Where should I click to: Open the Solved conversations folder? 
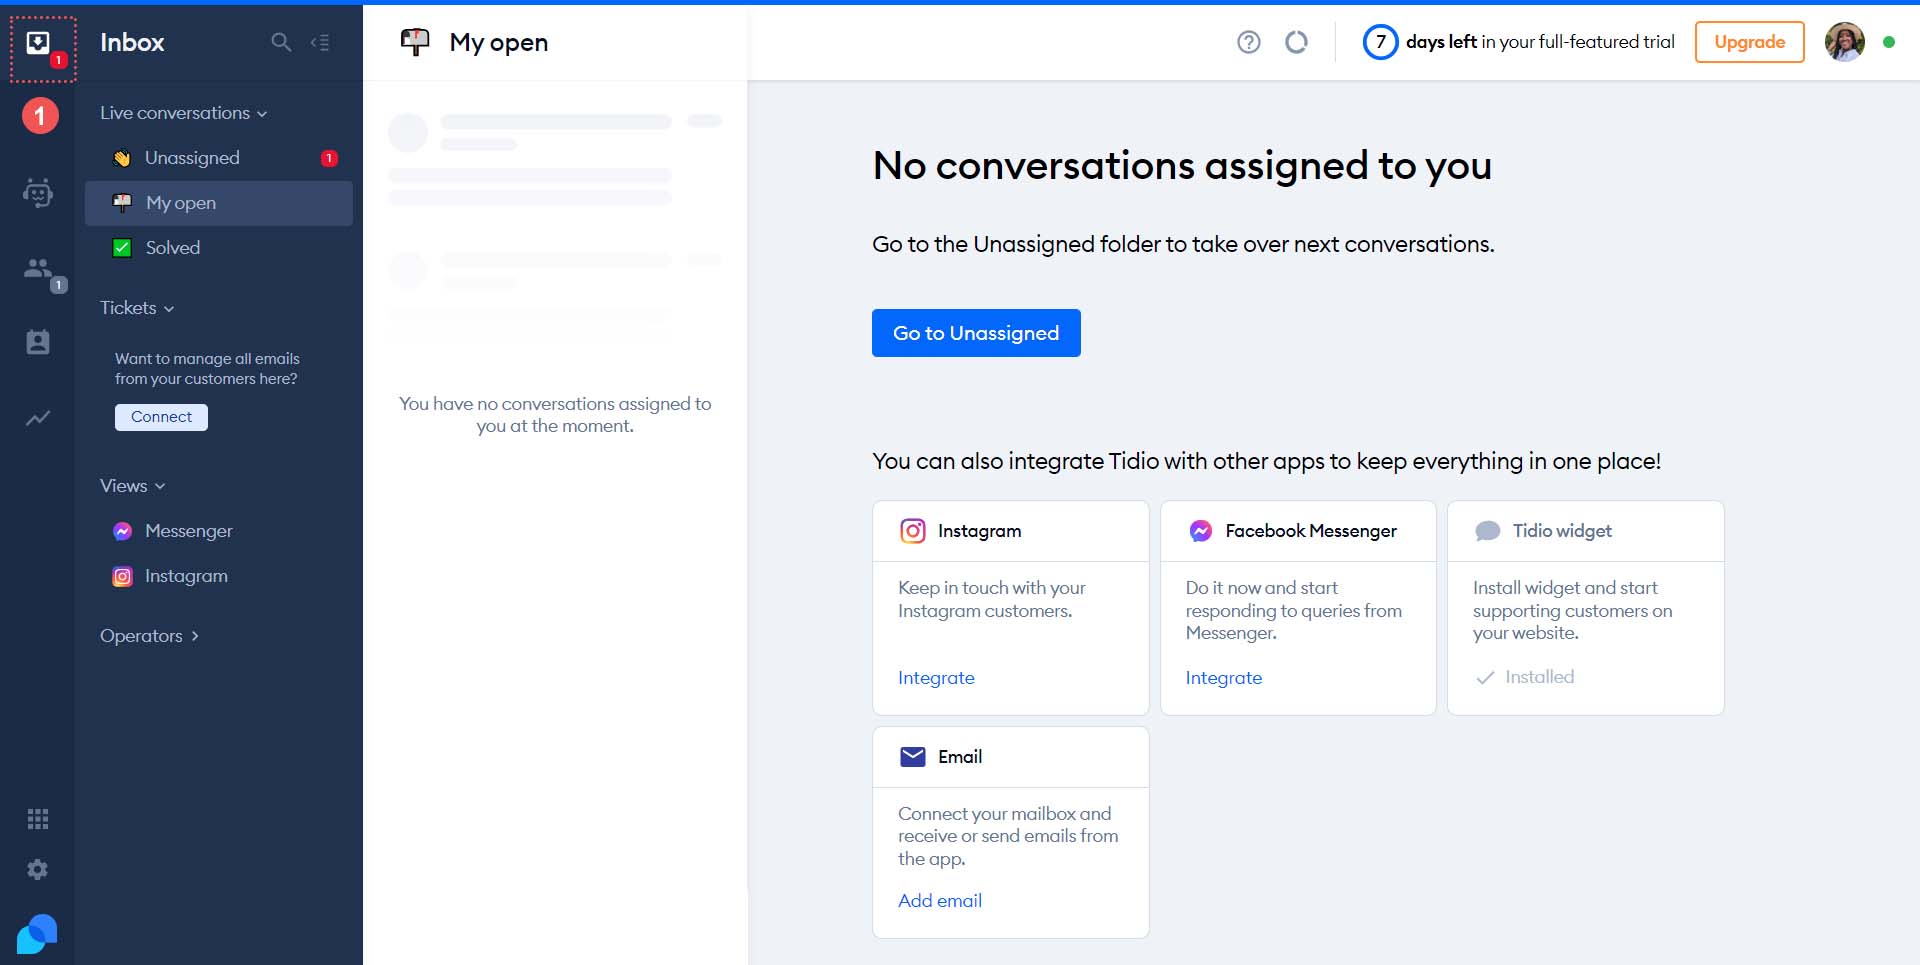pos(174,248)
